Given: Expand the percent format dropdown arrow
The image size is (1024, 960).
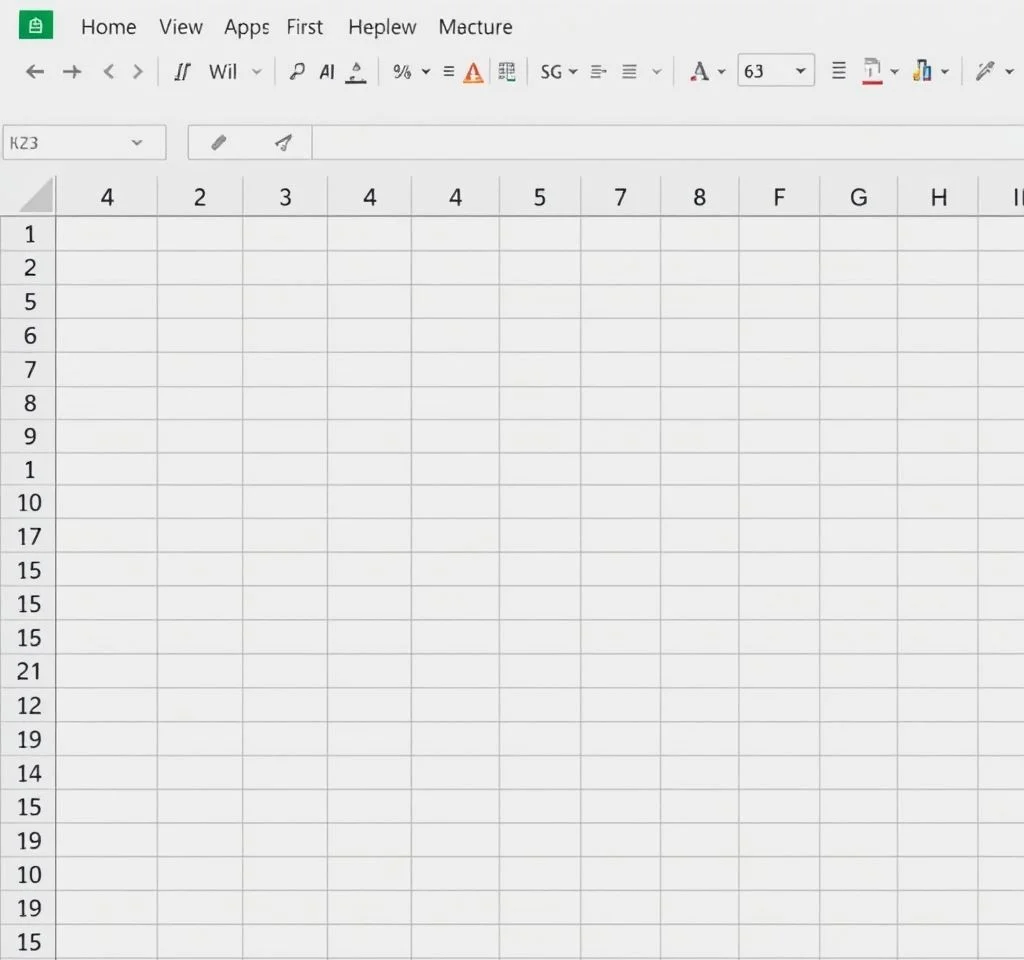Looking at the screenshot, I should pos(426,72).
